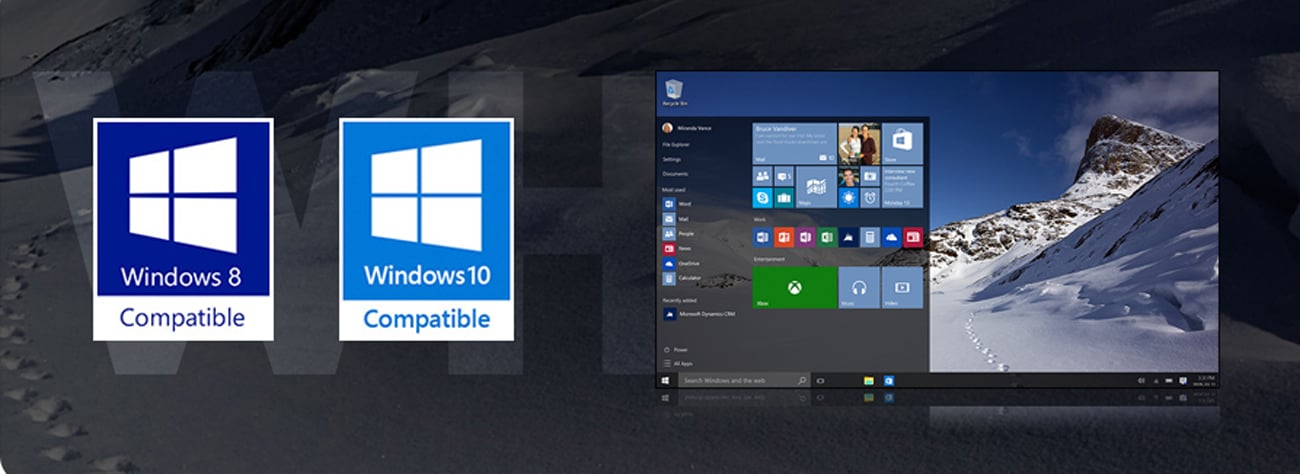This screenshot has height=474, width=1300.
Task: Click the volume speaker icon in system tray
Action: click(x=1141, y=380)
